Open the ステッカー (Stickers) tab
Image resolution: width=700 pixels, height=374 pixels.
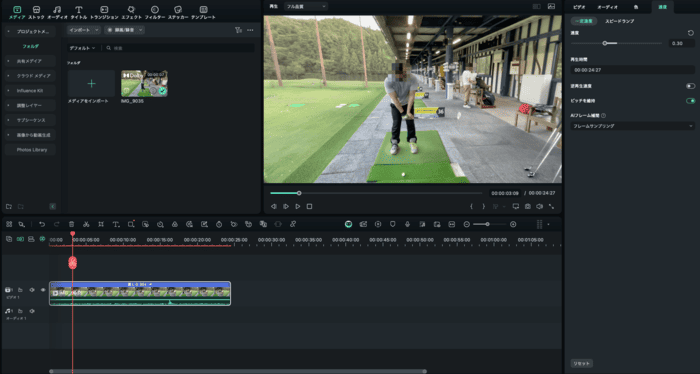click(x=178, y=12)
